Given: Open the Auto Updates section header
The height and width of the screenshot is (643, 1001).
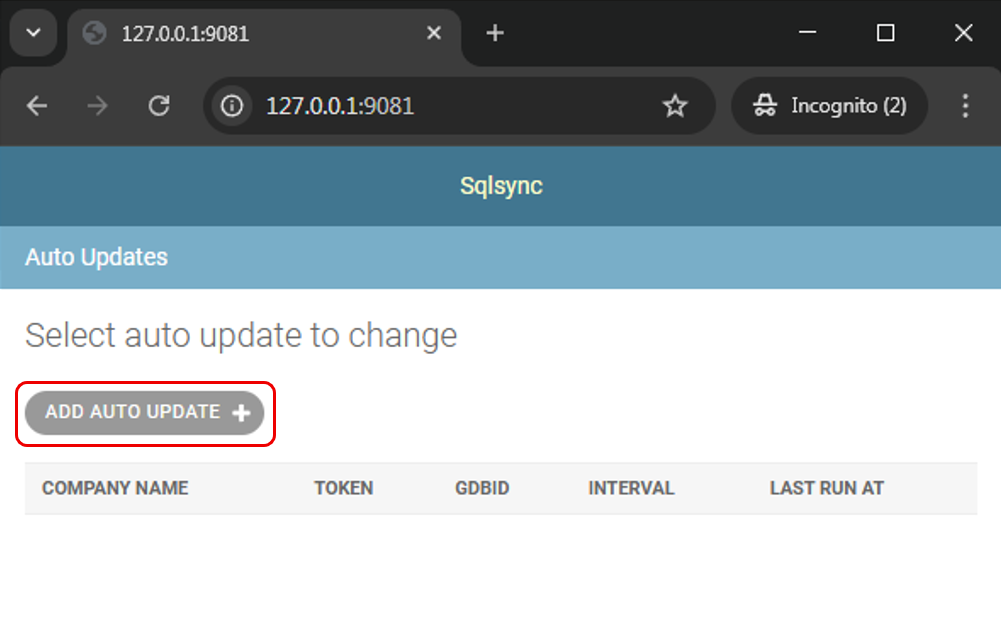Looking at the screenshot, I should click(96, 257).
